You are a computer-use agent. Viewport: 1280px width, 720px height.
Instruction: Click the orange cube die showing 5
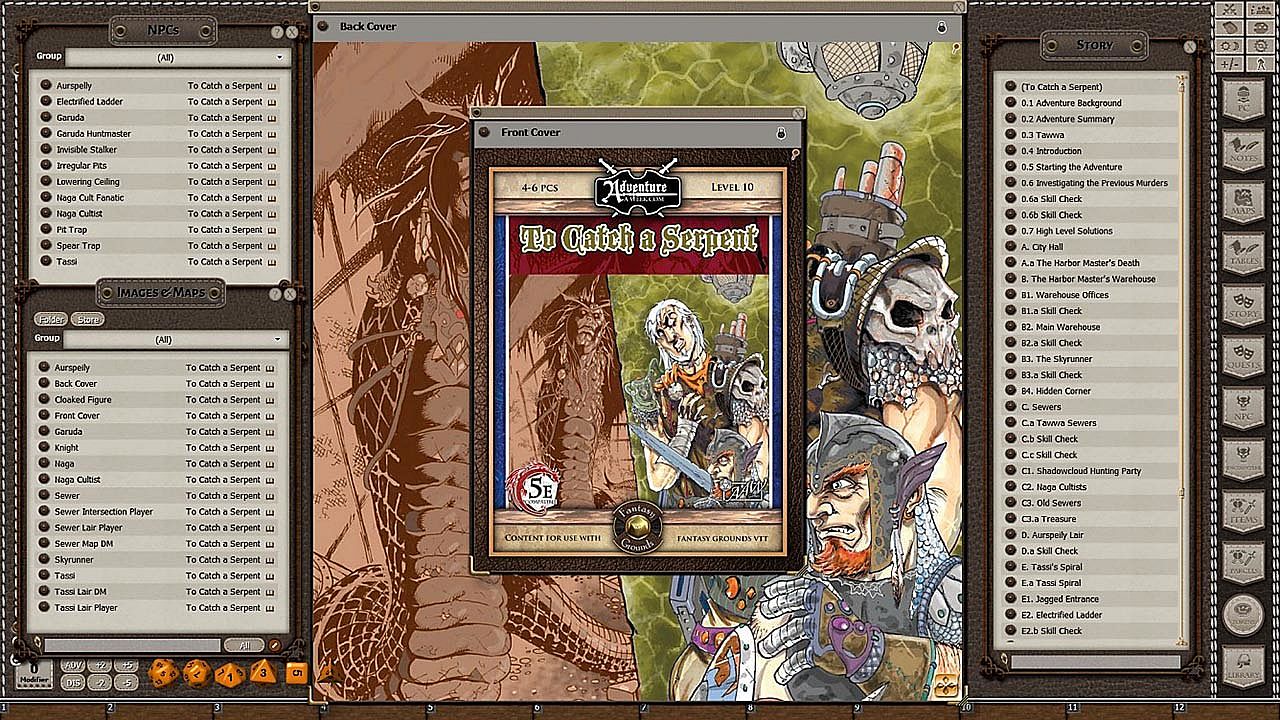[x=296, y=673]
